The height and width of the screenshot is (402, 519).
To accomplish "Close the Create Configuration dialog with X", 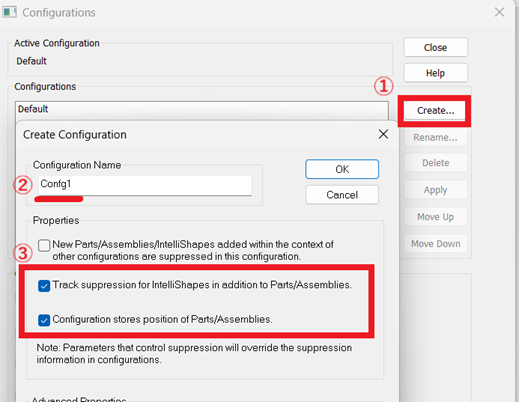I will click(383, 134).
